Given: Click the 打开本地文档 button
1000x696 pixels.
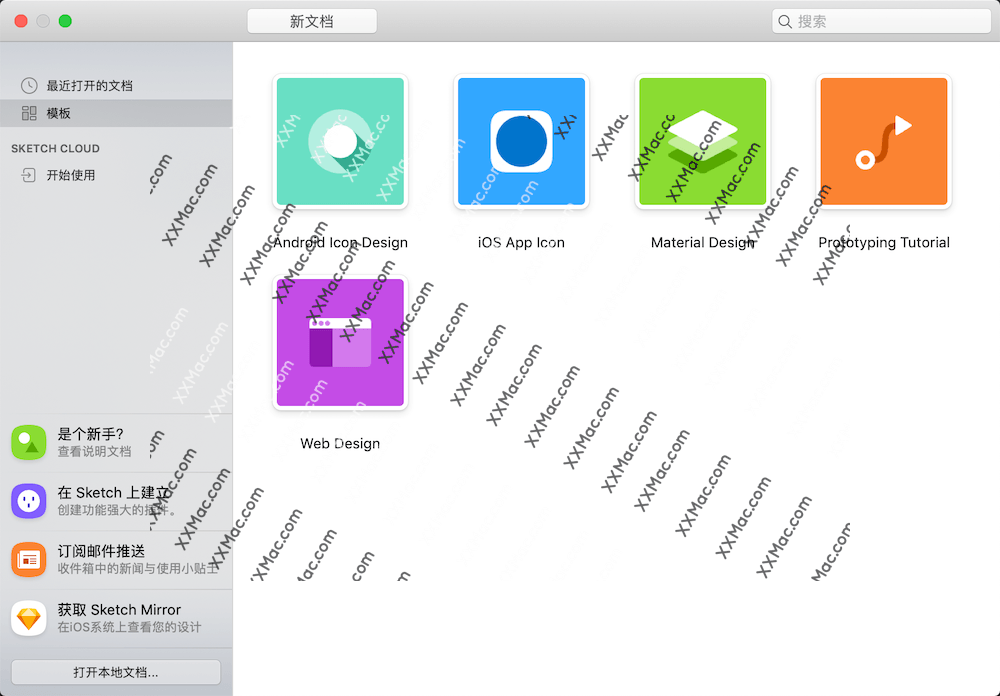Looking at the screenshot, I should click(116, 672).
